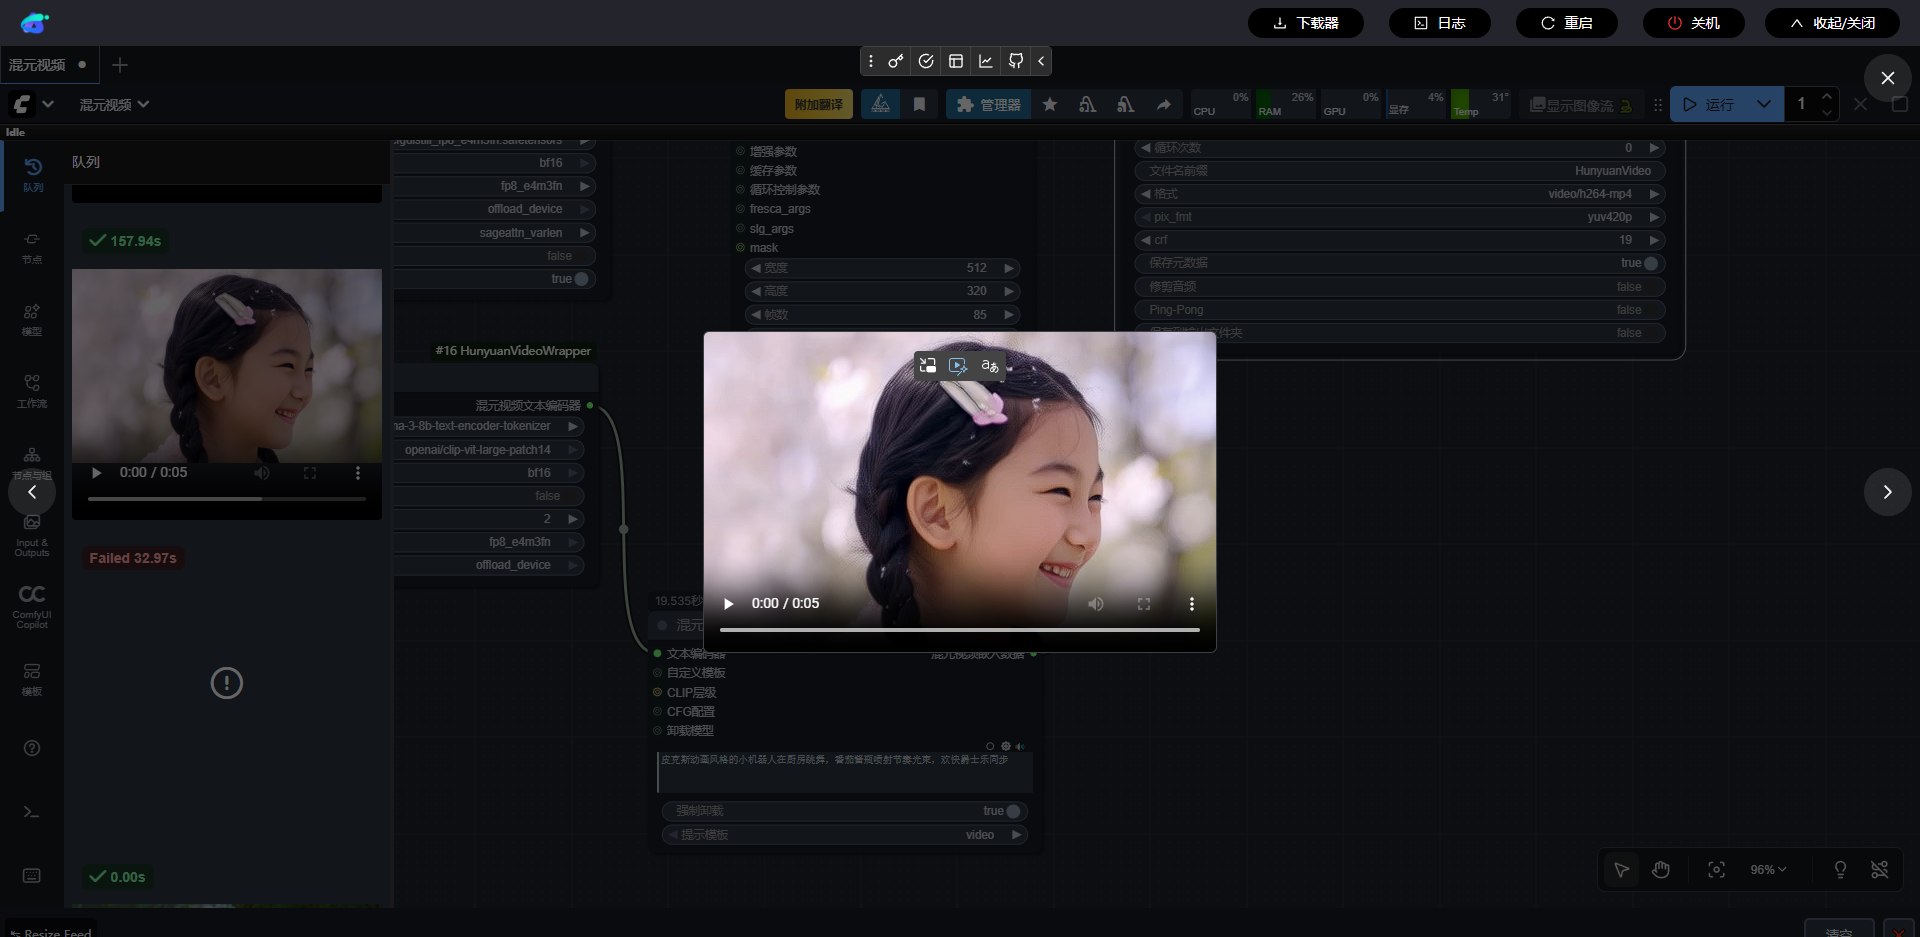Click the 运行 run button
The width and height of the screenshot is (1920, 937).
click(1708, 104)
